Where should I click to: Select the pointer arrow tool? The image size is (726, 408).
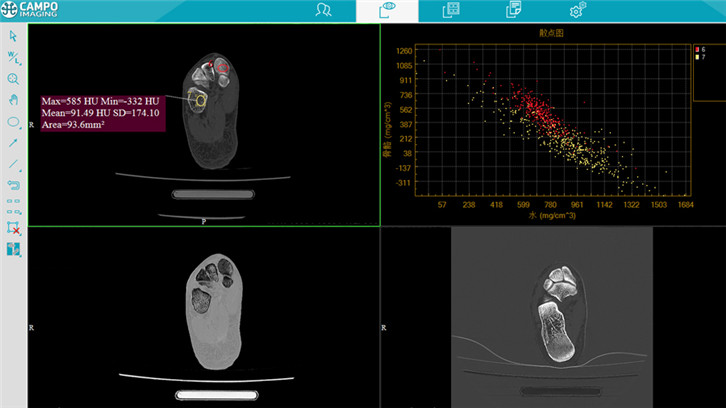click(x=13, y=36)
